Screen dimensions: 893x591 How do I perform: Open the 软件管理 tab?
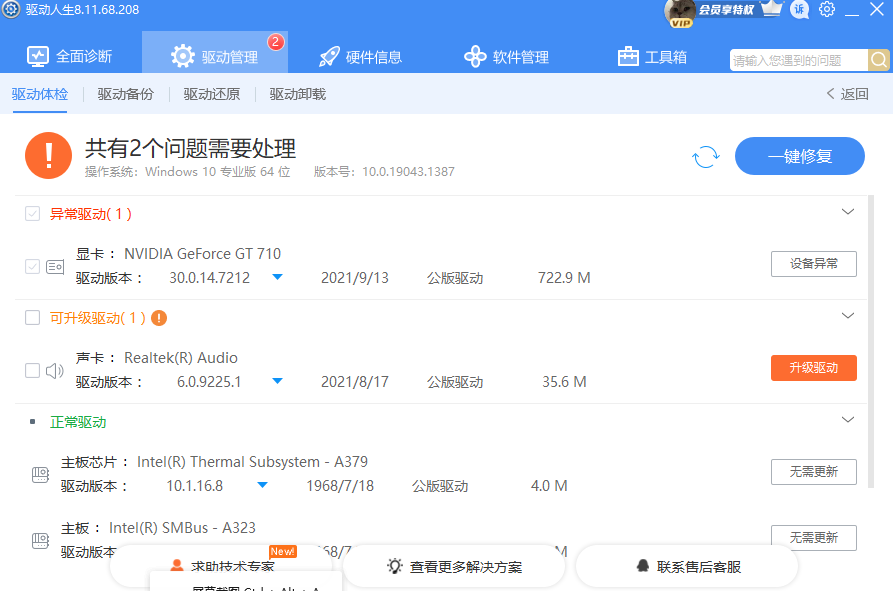pyautogui.click(x=506, y=56)
